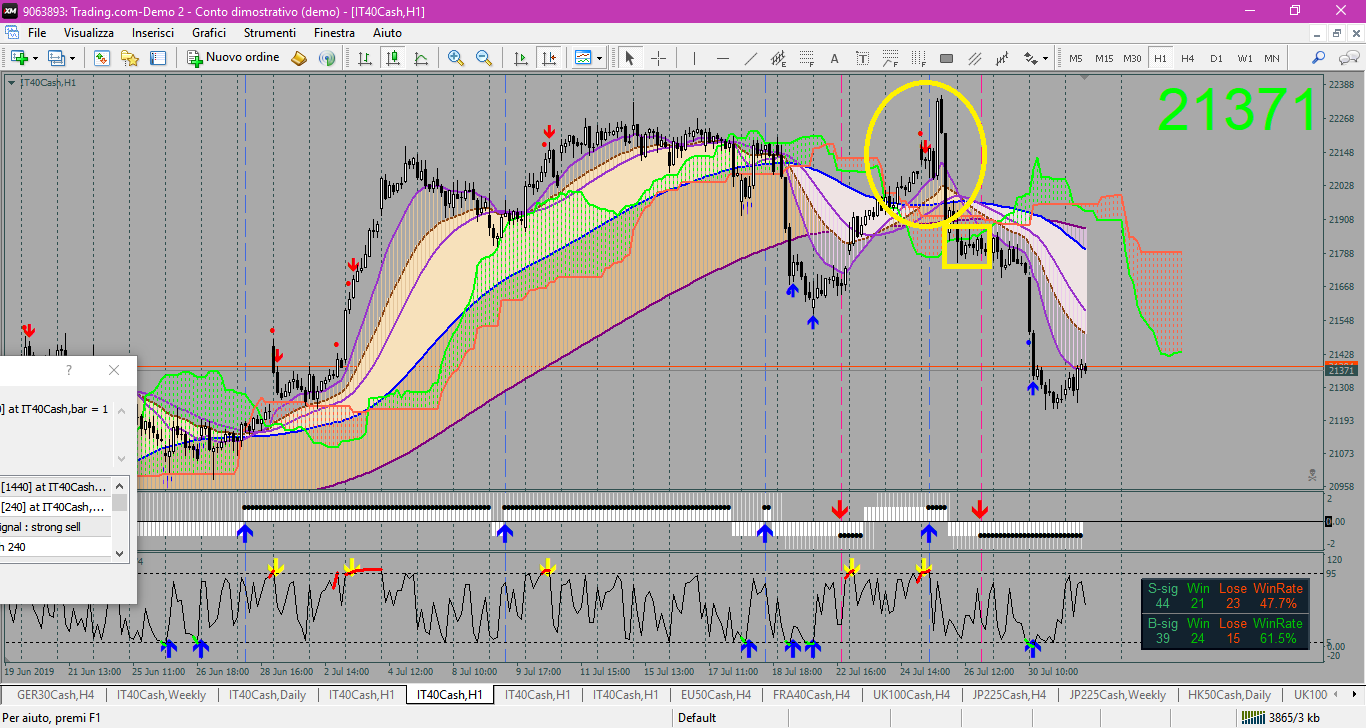This screenshot has width=1366, height=728.
Task: Open the Visualizza menu
Action: 89,33
